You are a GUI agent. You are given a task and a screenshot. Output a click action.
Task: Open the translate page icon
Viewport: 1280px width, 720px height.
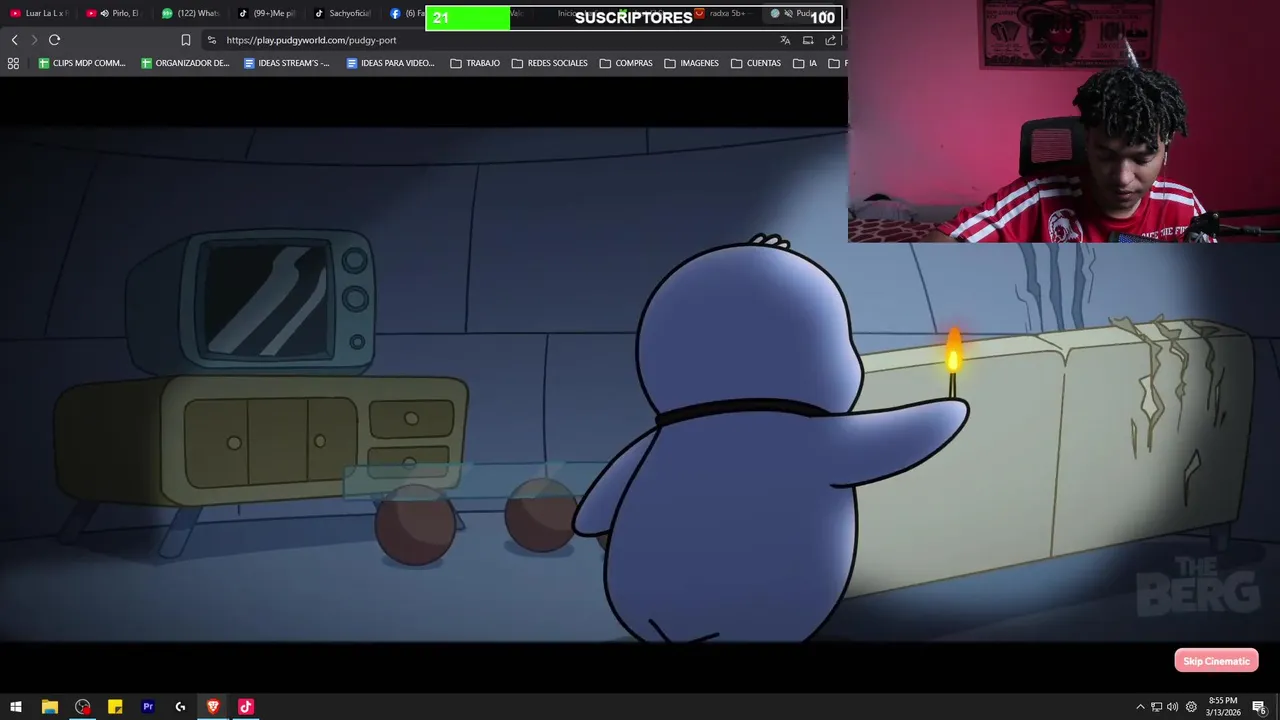(x=785, y=40)
